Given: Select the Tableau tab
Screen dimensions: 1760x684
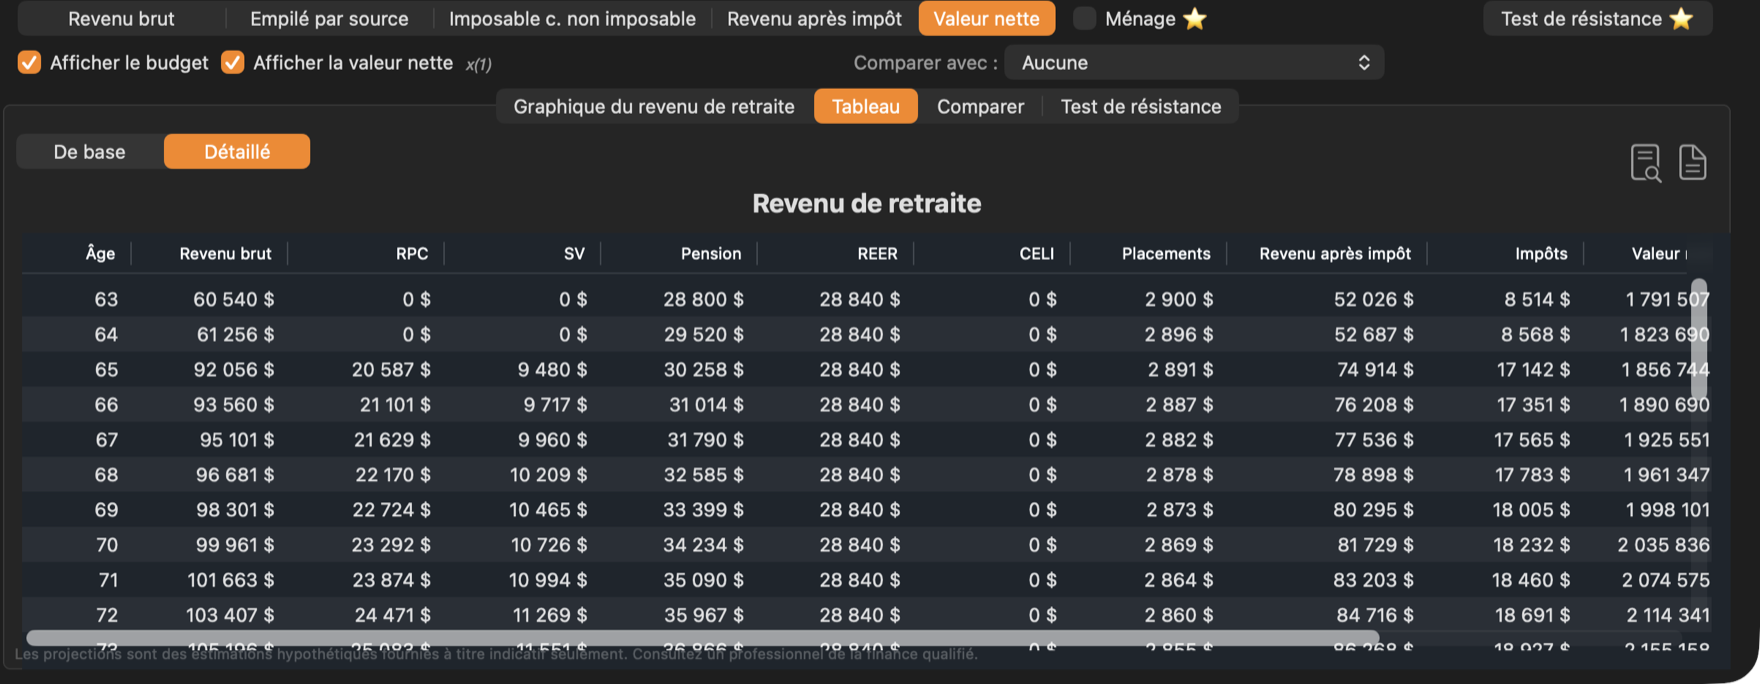Looking at the screenshot, I should (x=866, y=106).
